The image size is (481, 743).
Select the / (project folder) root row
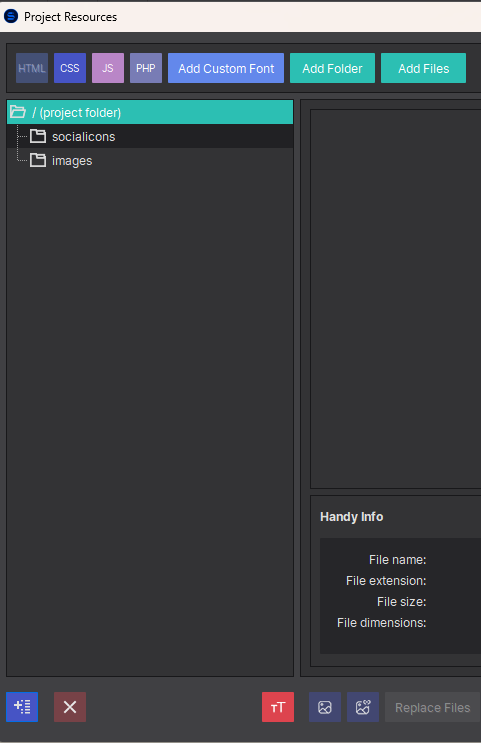pyautogui.click(x=150, y=112)
